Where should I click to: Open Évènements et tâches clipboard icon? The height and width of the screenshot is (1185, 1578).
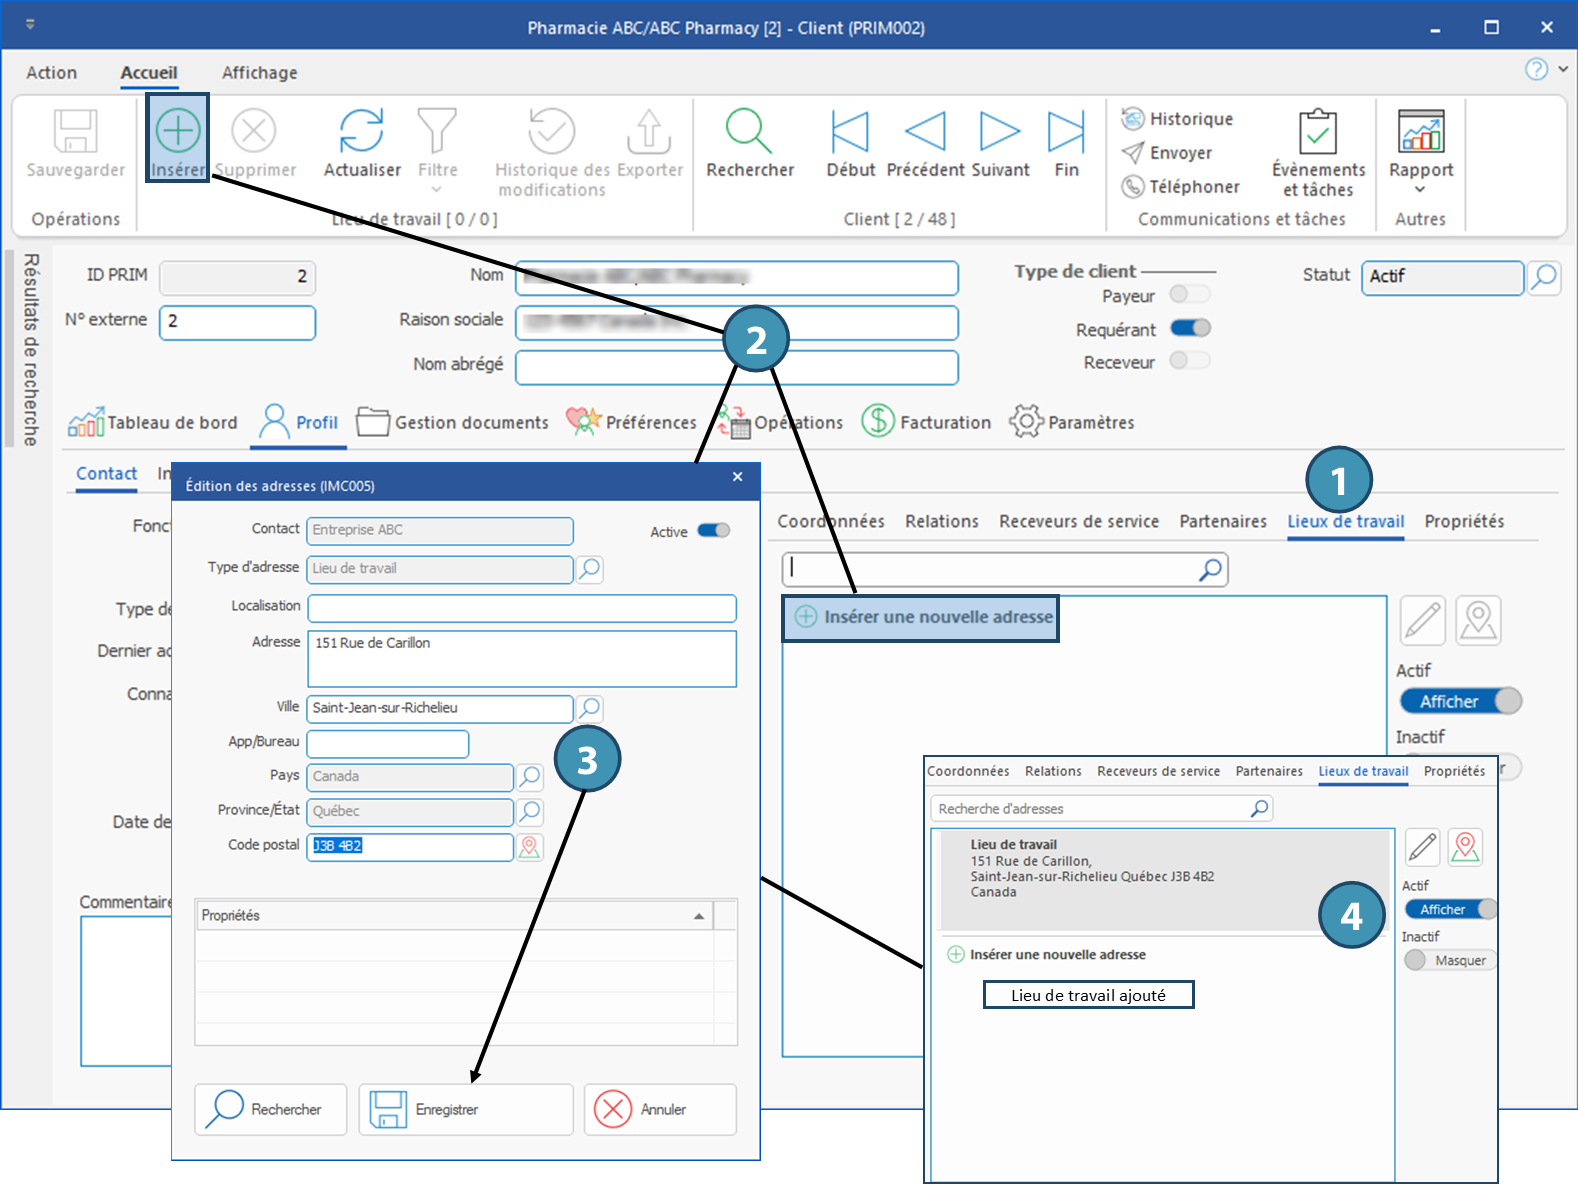(1318, 131)
